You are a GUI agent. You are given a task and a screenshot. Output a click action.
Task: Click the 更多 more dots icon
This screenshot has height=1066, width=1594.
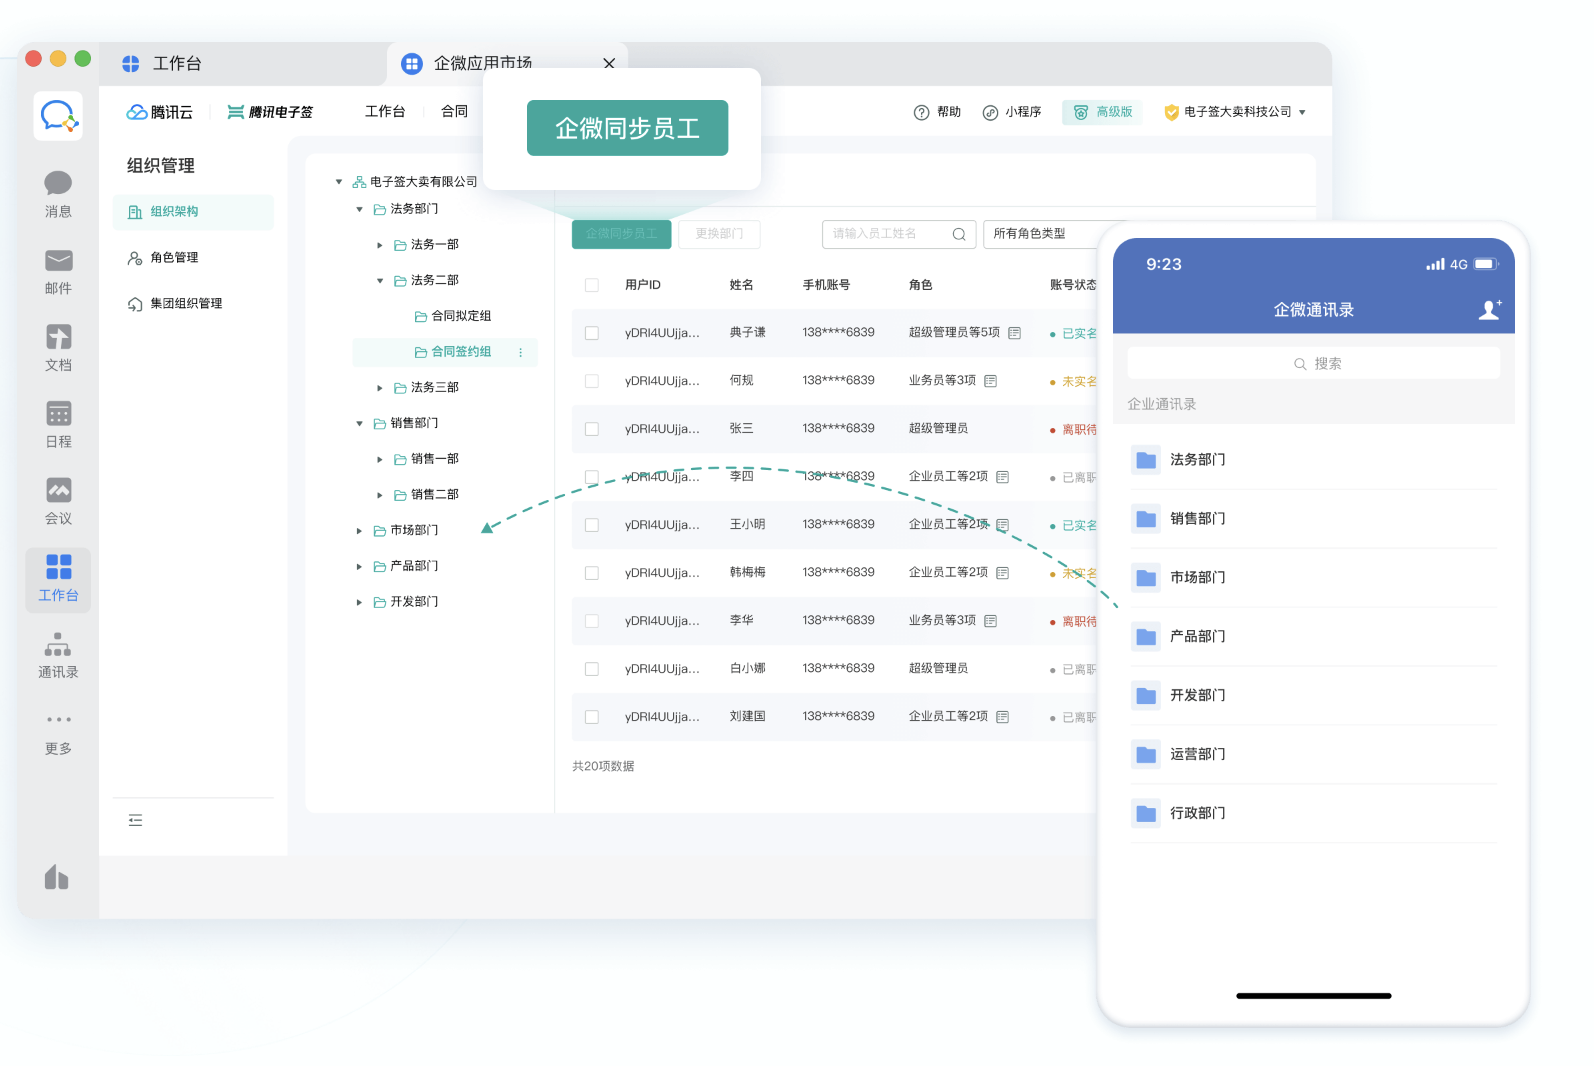pyautogui.click(x=58, y=719)
